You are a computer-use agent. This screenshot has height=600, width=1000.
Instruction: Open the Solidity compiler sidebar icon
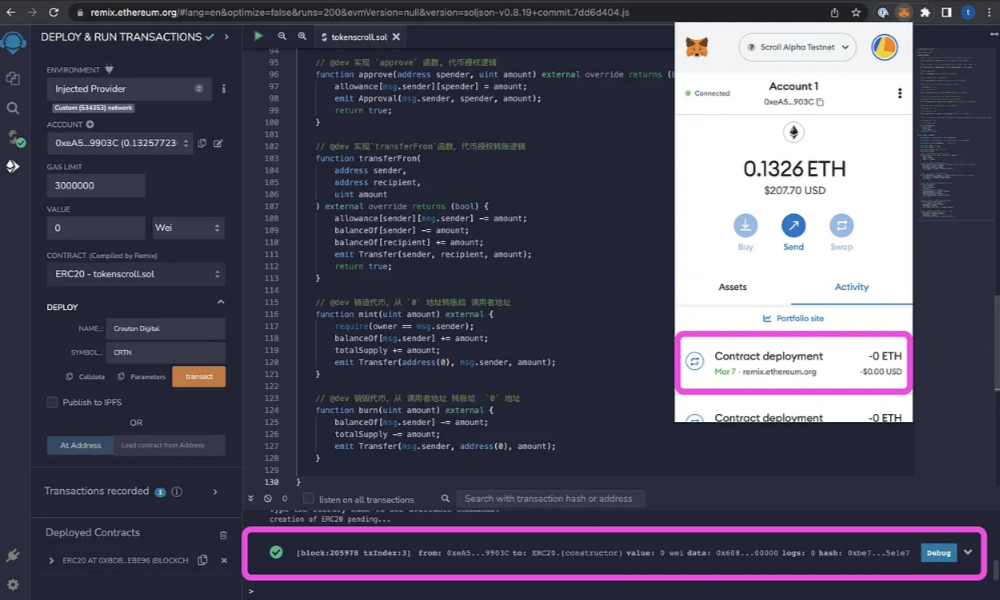click(14, 138)
